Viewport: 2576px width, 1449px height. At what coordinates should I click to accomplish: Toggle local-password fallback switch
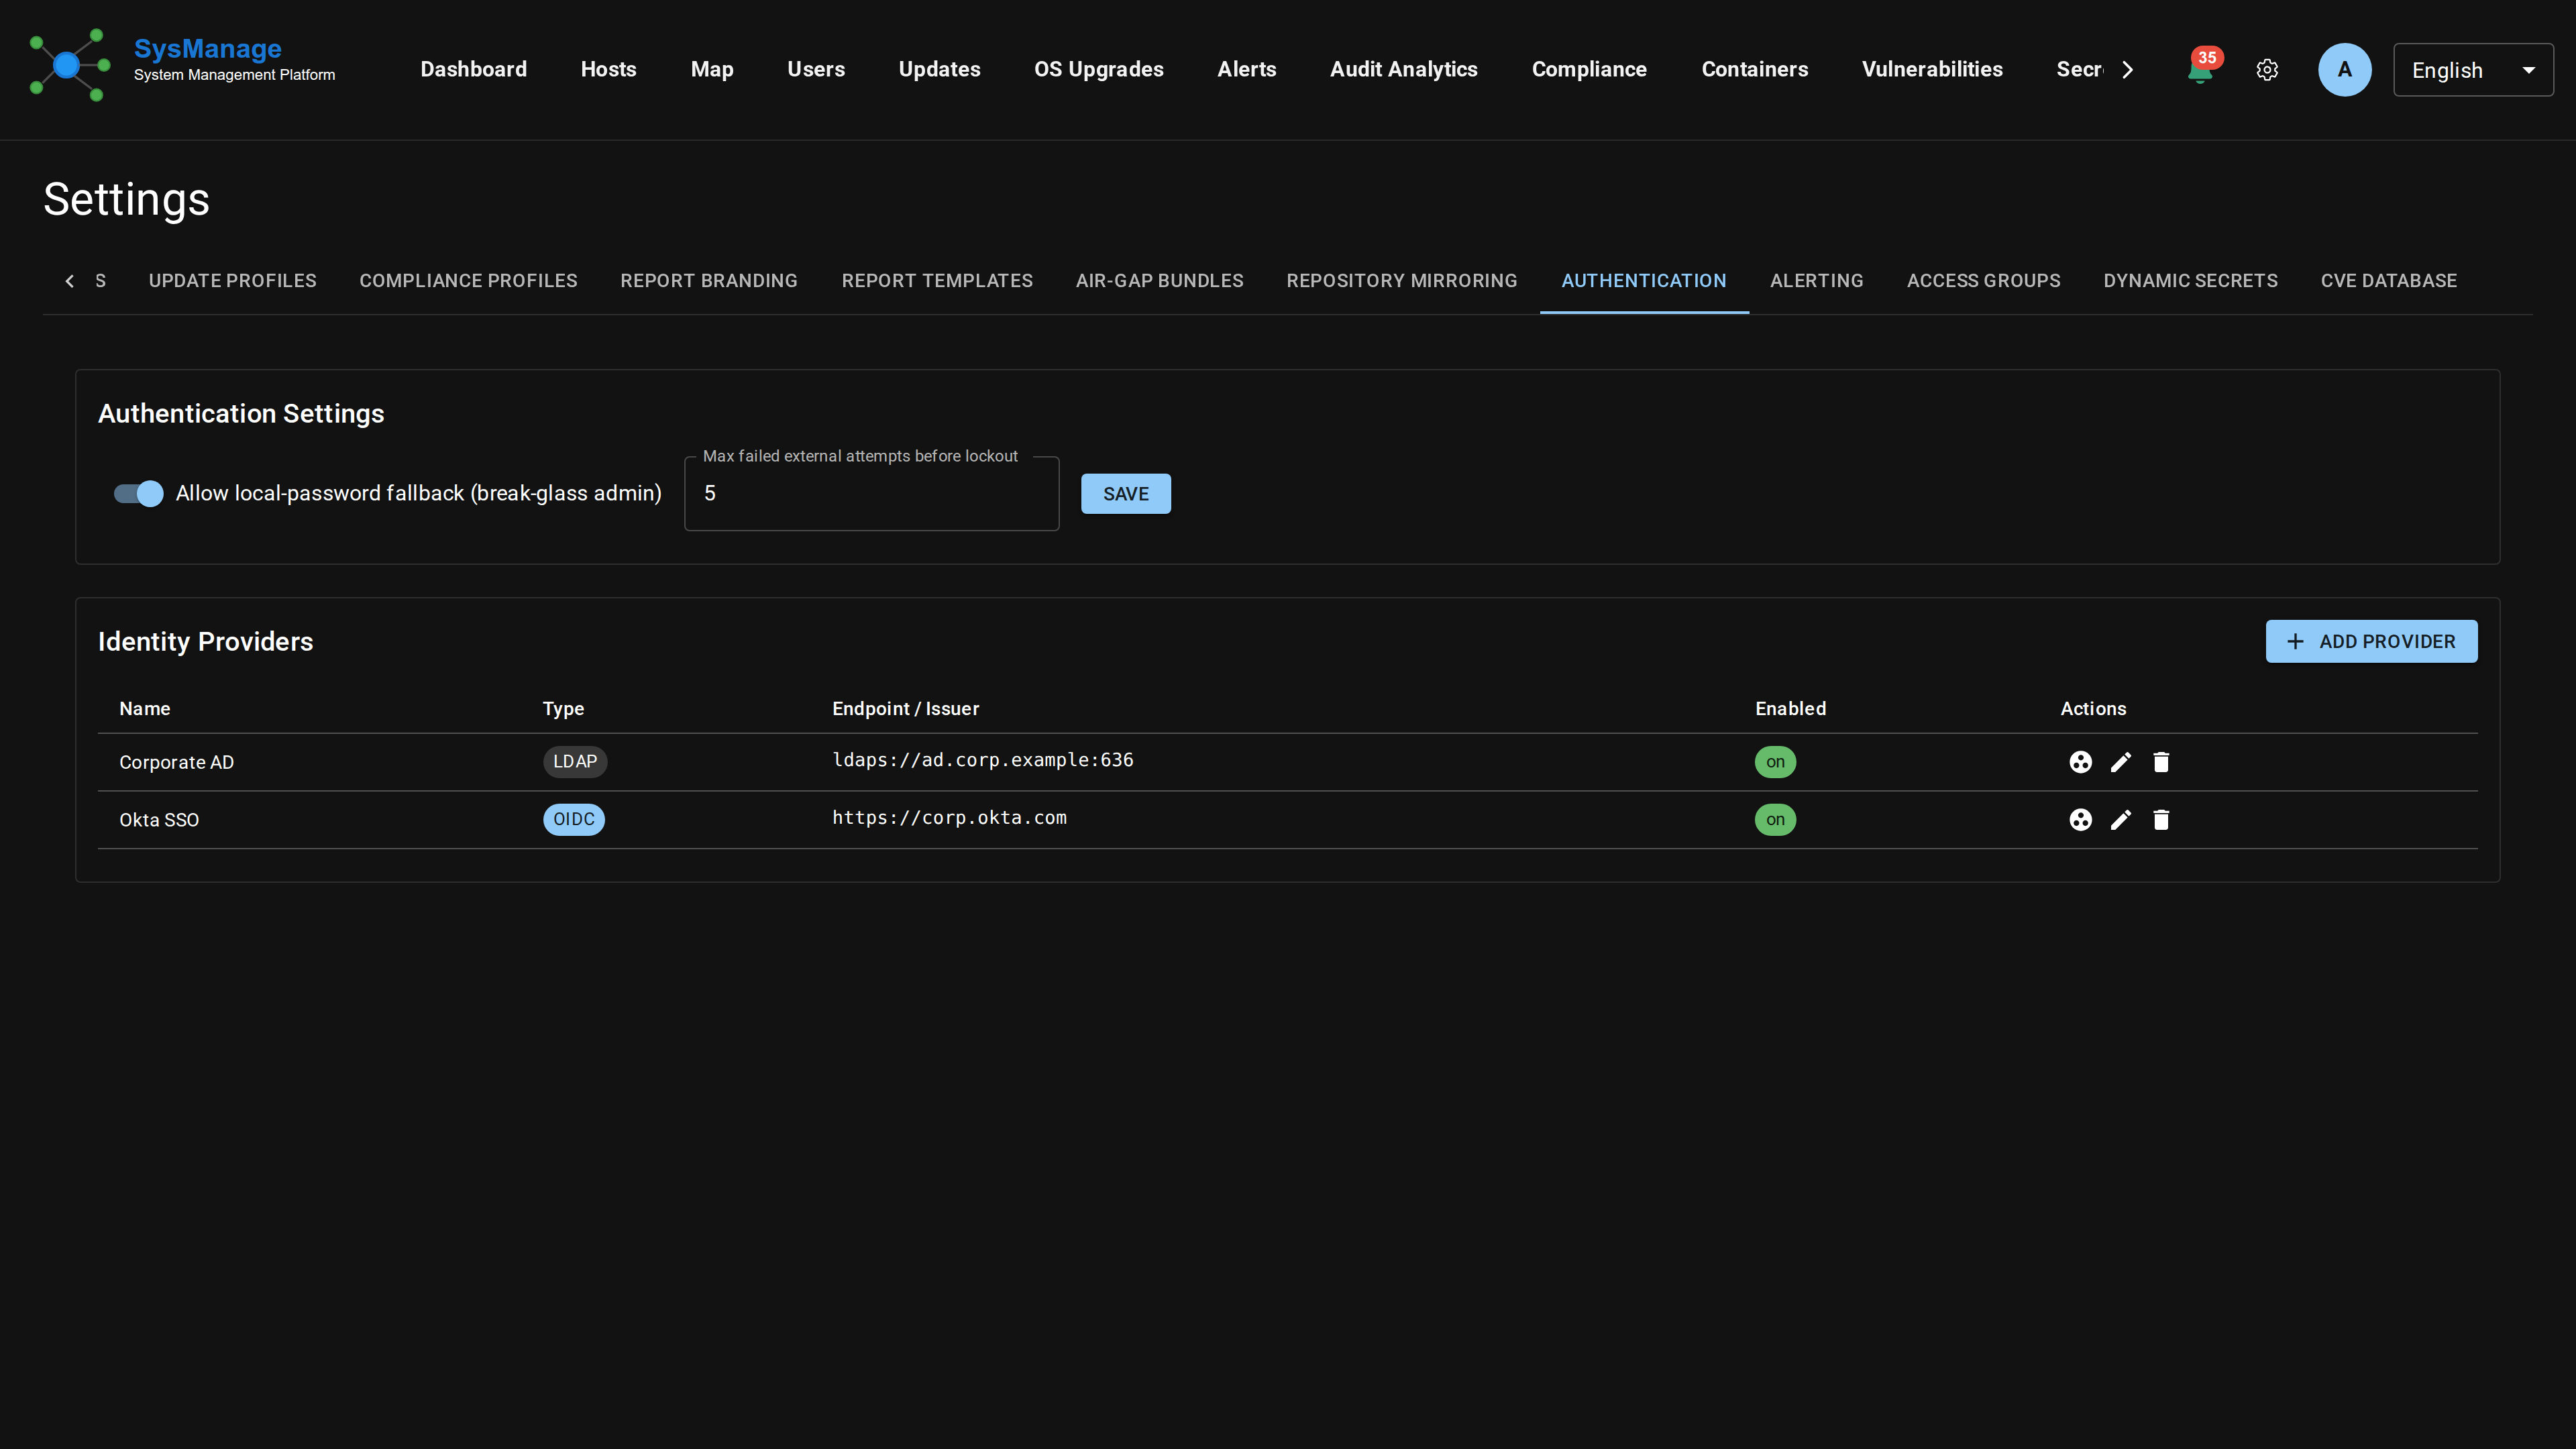138,494
